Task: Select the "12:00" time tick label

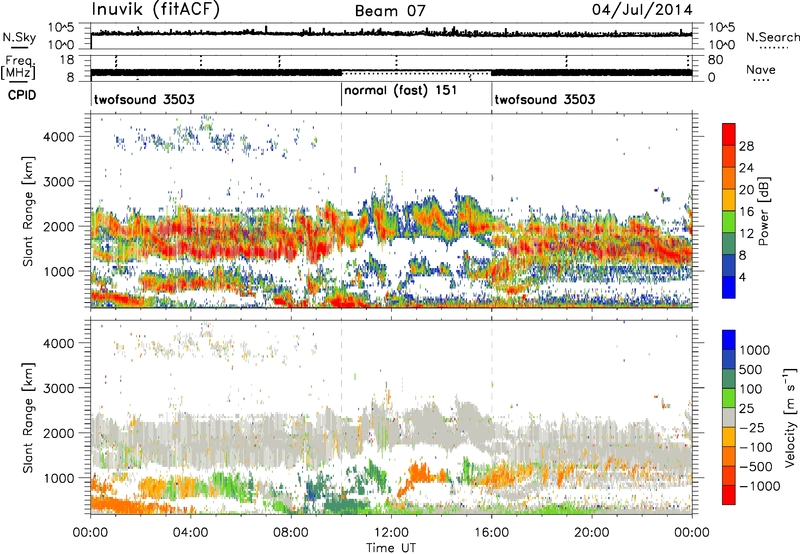Action: click(391, 533)
